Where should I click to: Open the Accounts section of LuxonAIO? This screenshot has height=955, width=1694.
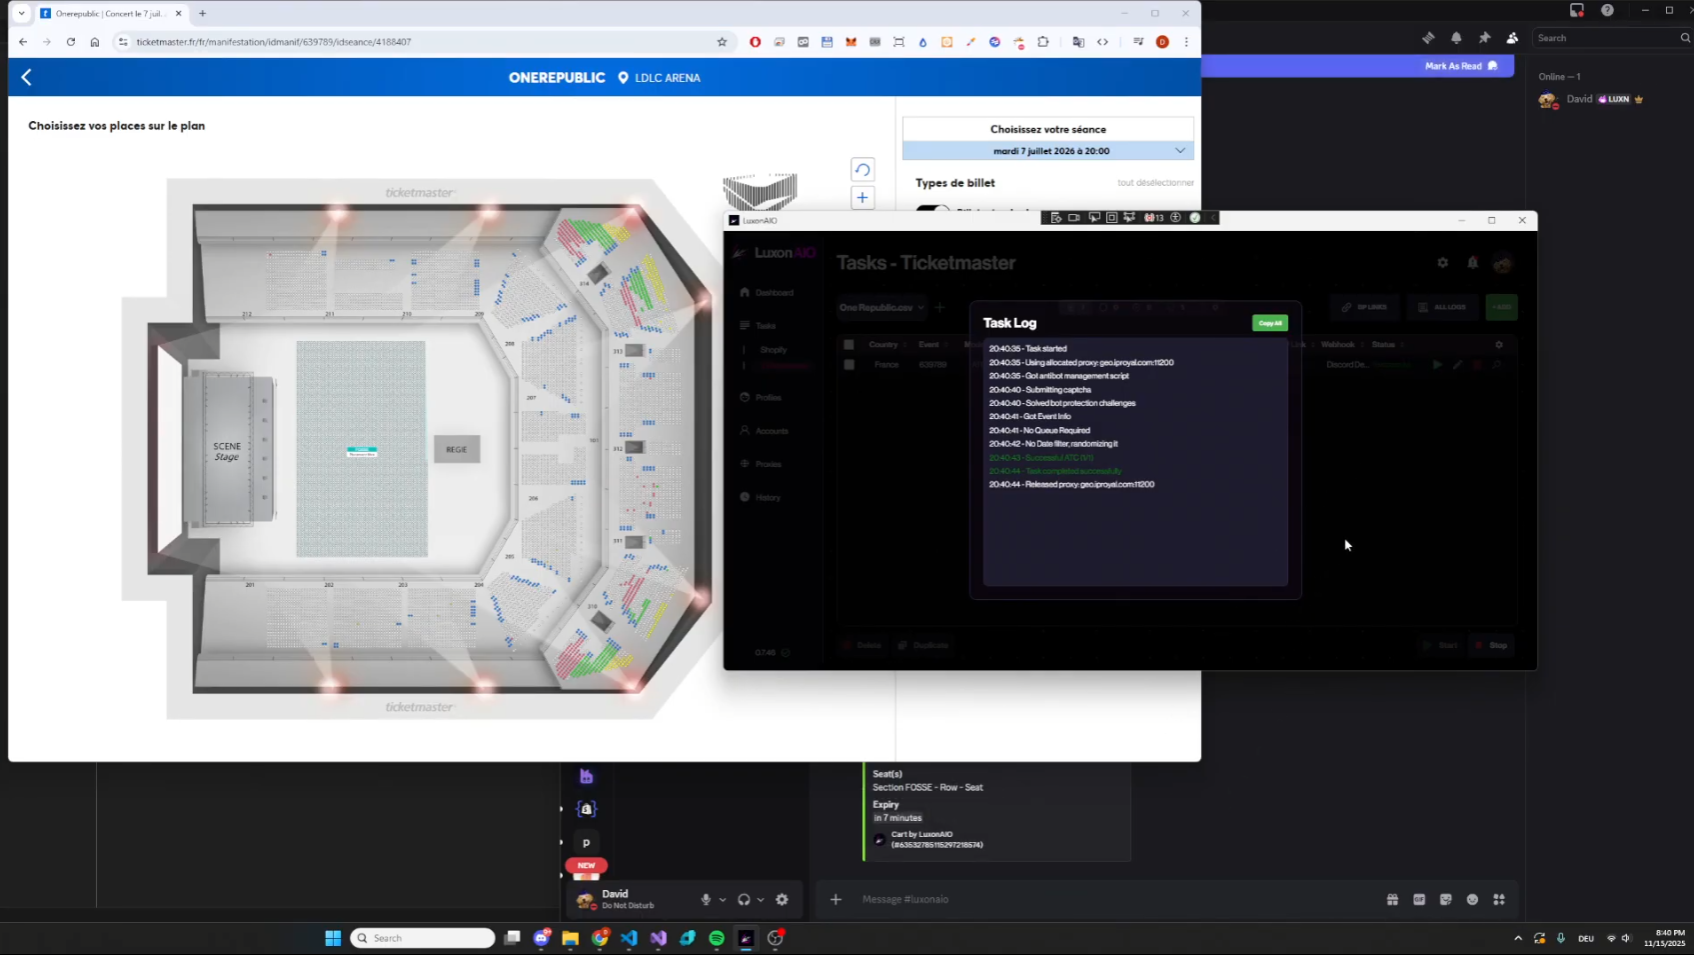(x=770, y=430)
